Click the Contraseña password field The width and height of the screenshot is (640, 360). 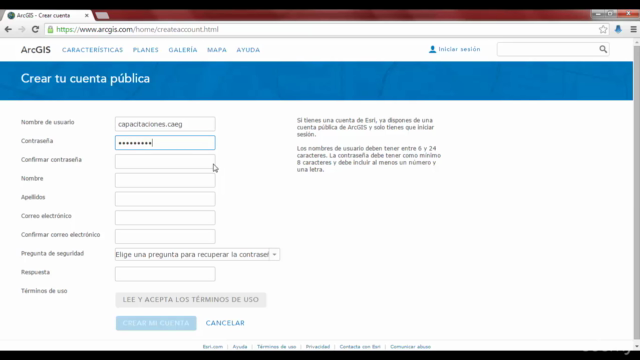coord(165,143)
